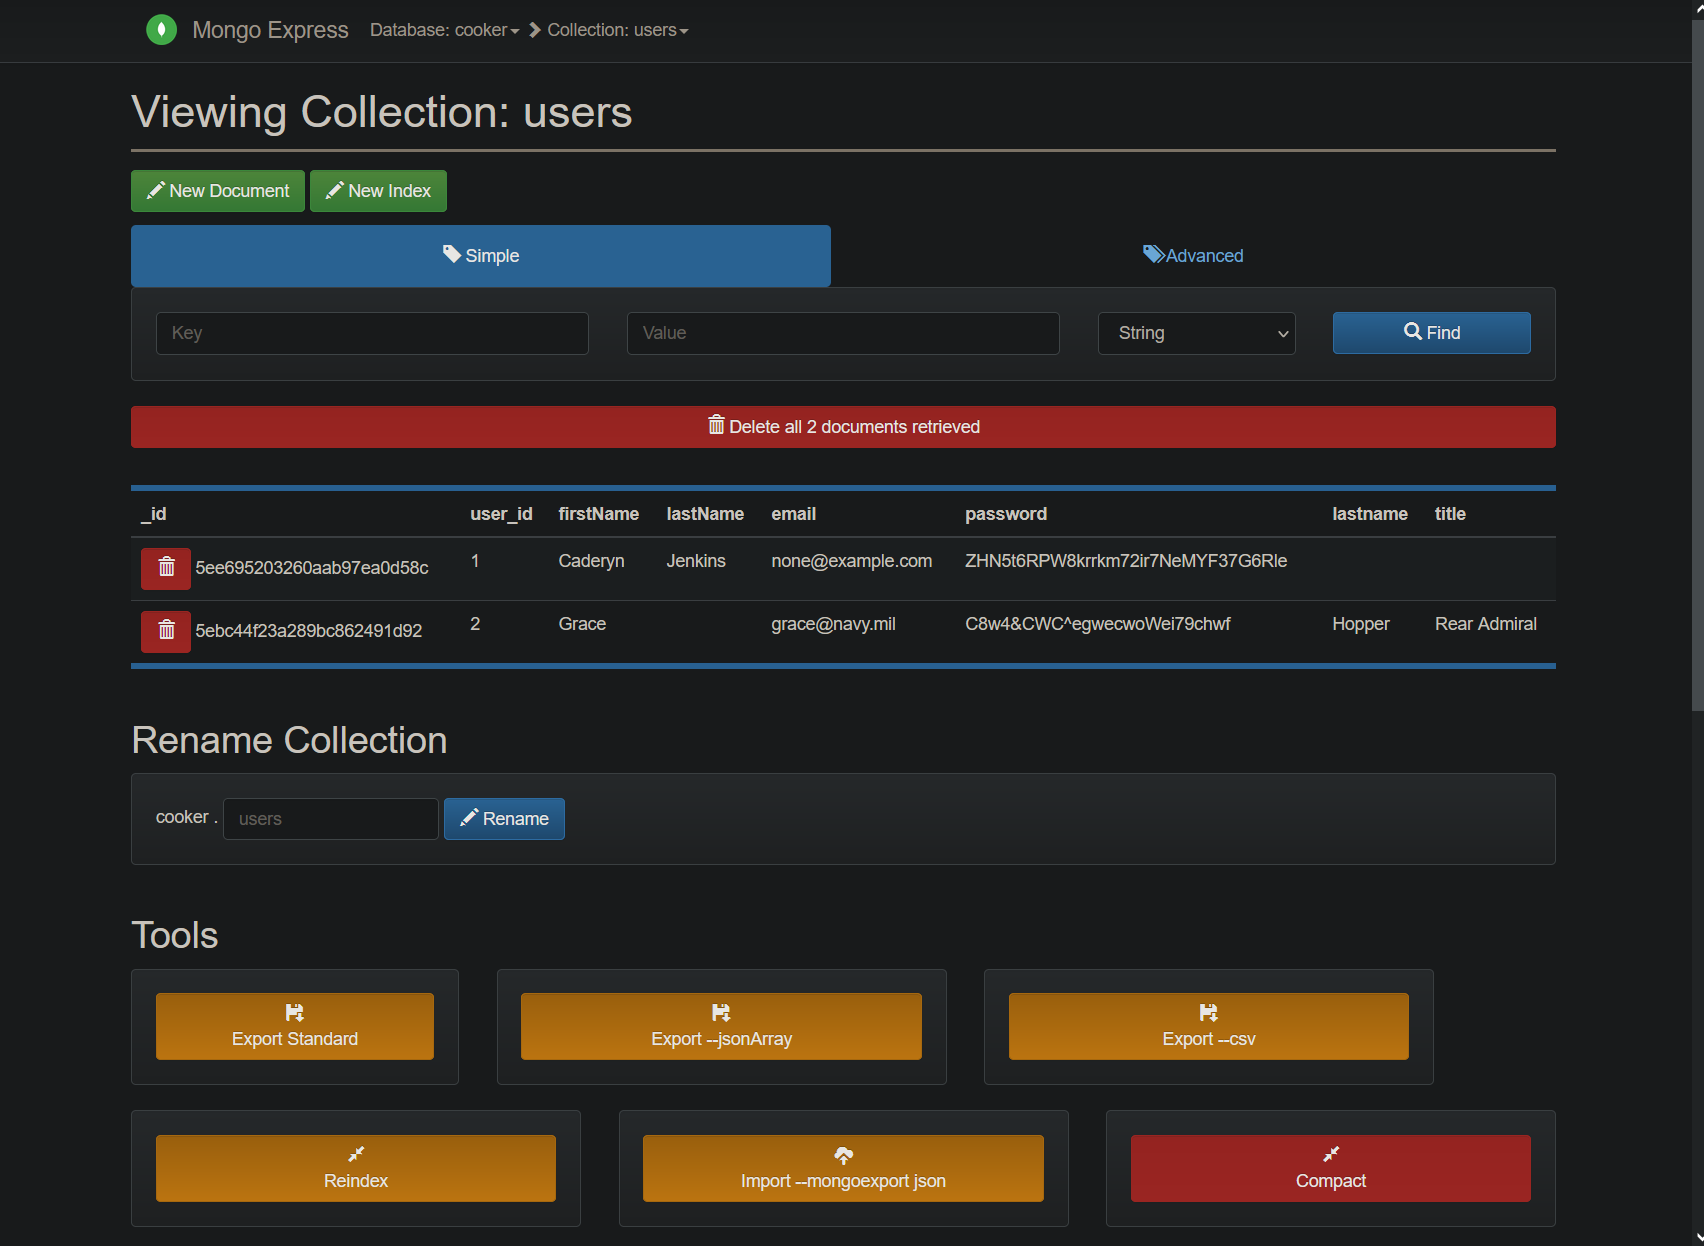Screen dimensions: 1704x1246
Task: Focus the Value input field
Action: [x=843, y=333]
